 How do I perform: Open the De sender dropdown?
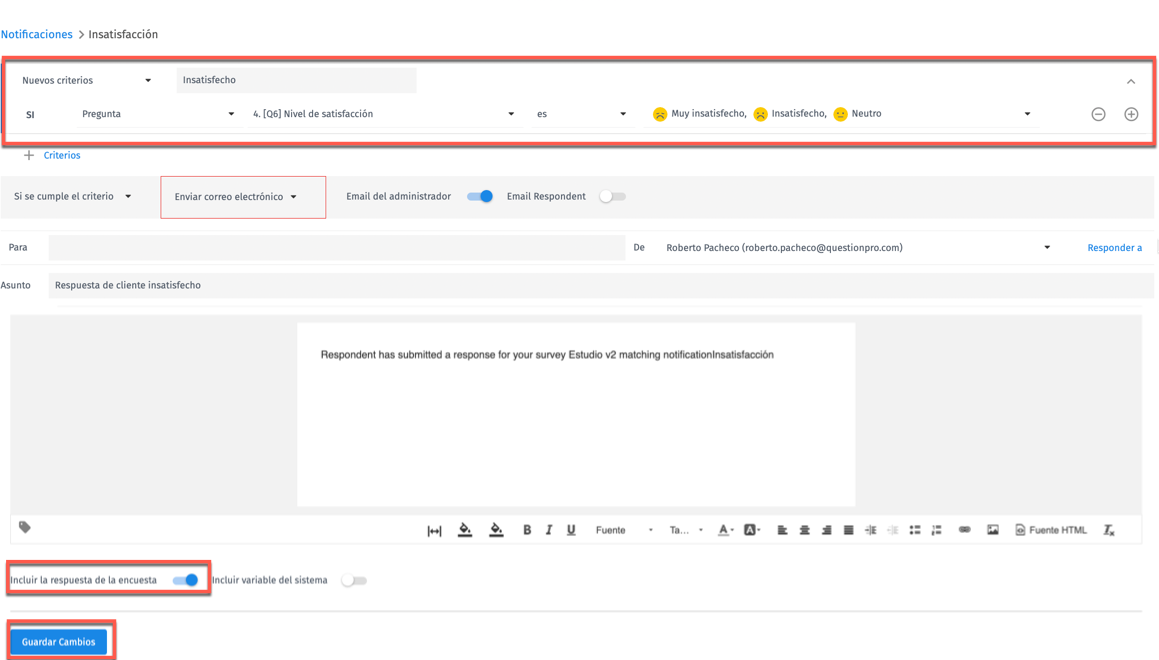(x=858, y=248)
